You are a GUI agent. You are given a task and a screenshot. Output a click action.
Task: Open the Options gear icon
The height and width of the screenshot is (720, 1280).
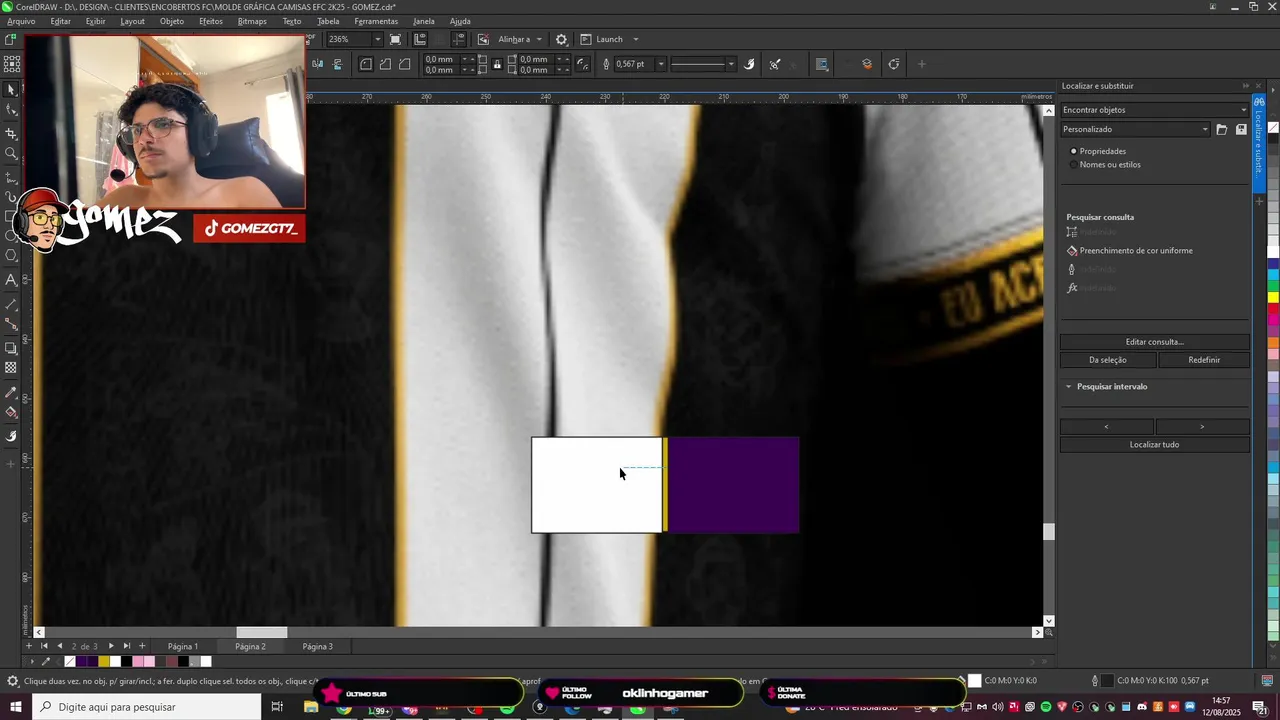pos(562,40)
